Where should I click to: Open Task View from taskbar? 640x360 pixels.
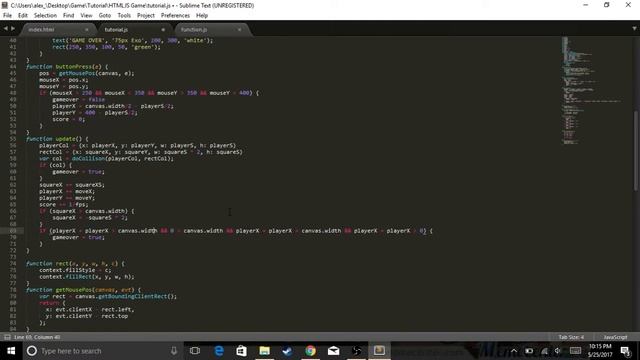point(195,351)
